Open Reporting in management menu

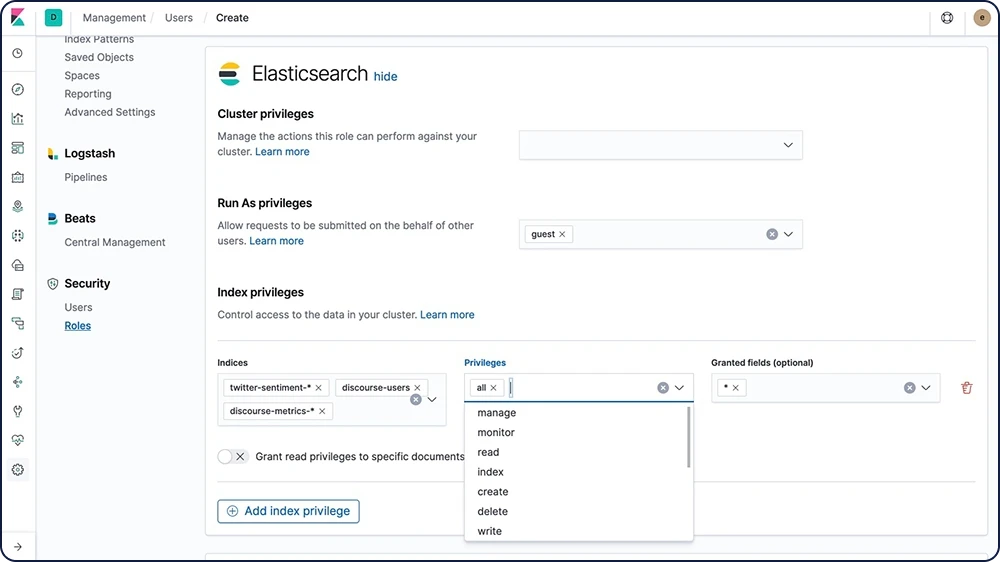pos(88,94)
